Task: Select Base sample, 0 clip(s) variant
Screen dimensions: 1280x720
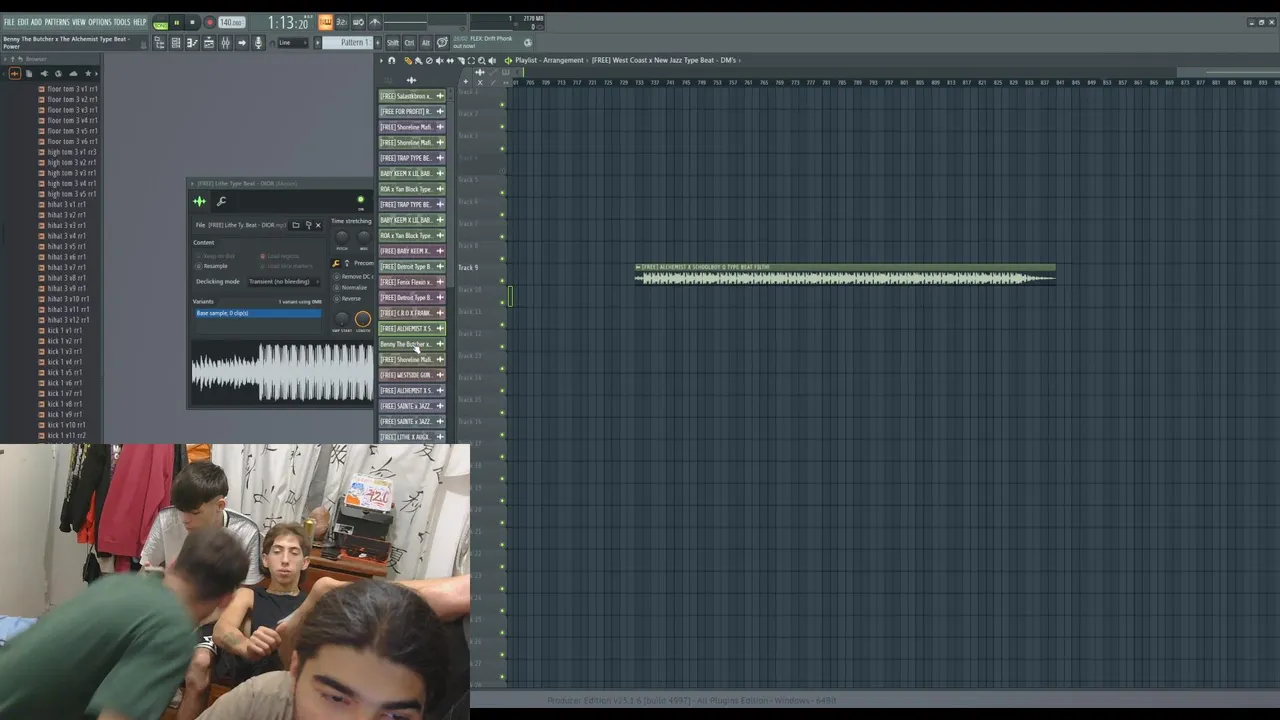Action: click(x=258, y=313)
